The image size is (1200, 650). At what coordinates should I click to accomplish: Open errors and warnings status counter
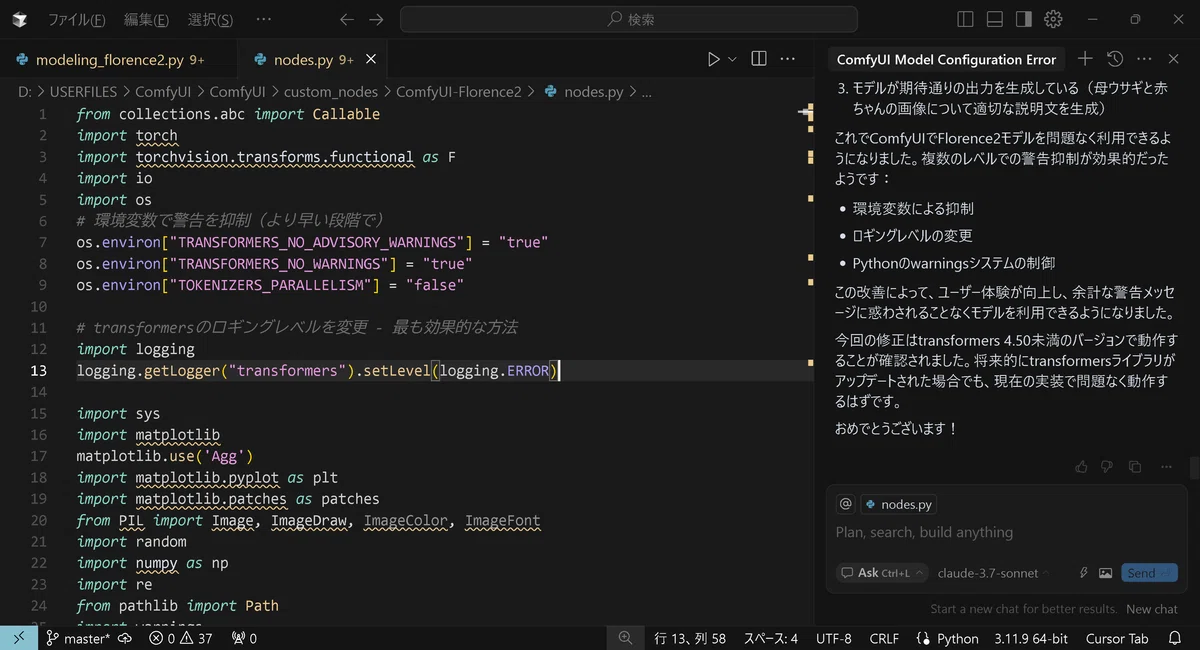[180, 638]
